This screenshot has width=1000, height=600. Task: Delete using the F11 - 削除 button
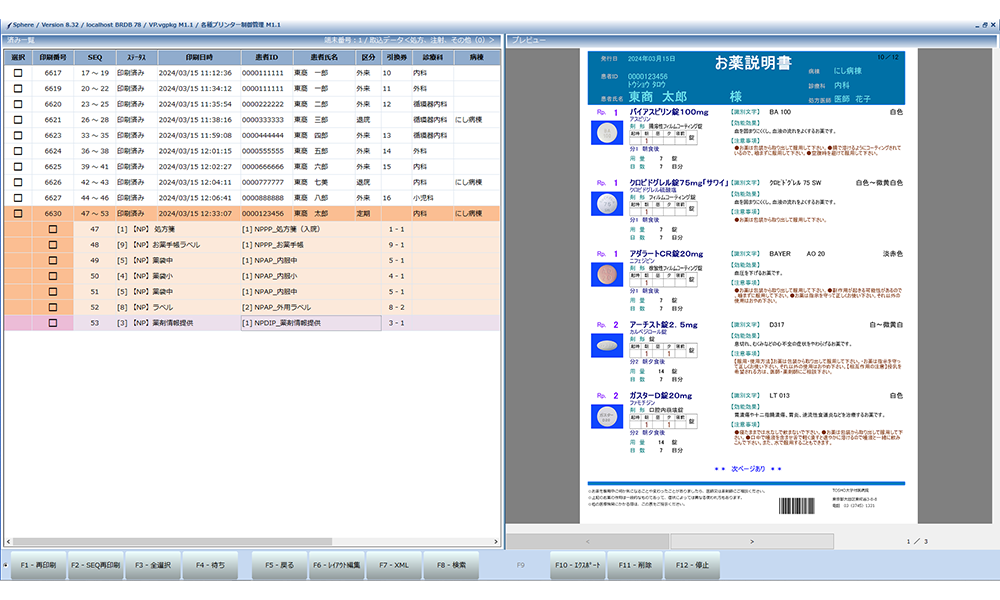click(635, 566)
